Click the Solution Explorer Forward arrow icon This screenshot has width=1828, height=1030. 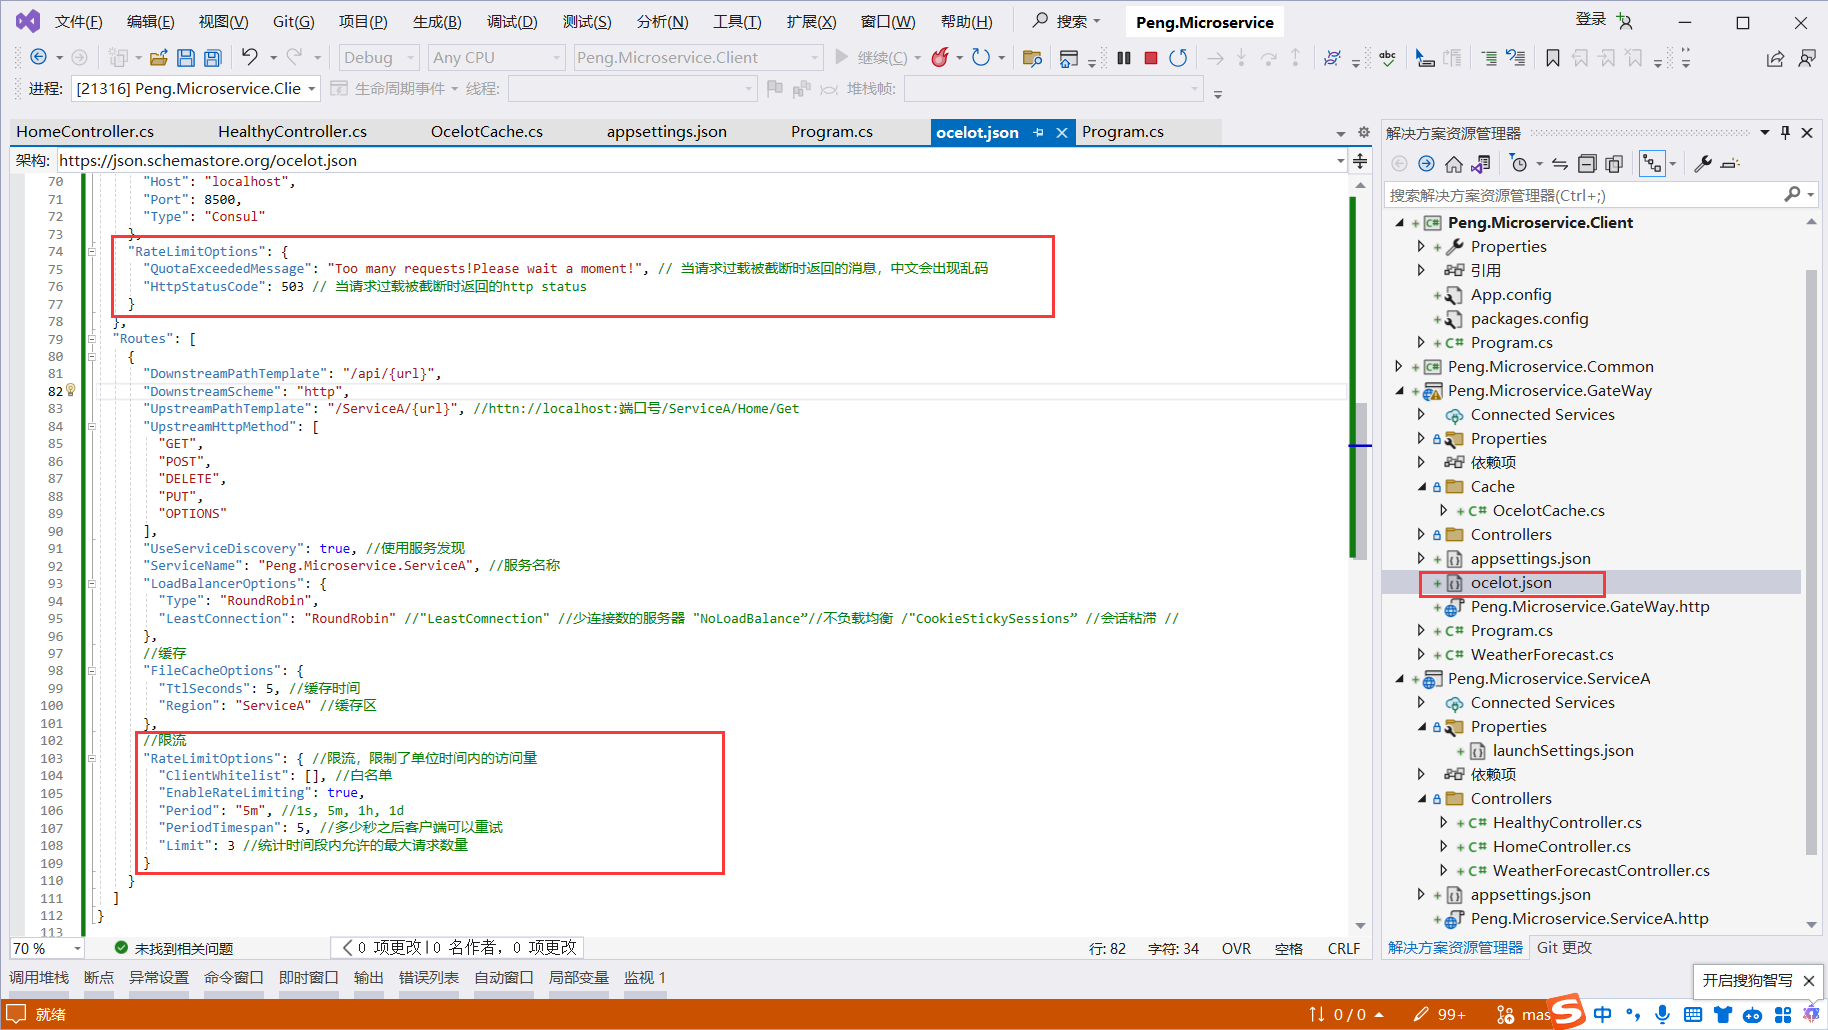pos(1426,164)
